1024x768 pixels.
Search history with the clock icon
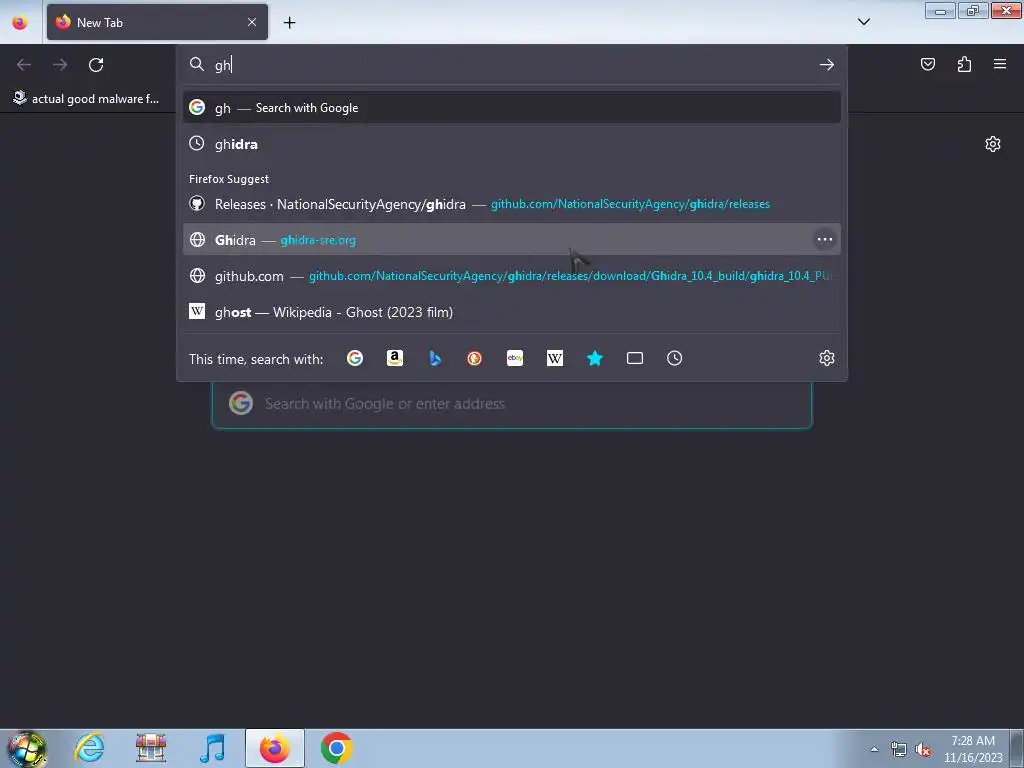point(675,358)
